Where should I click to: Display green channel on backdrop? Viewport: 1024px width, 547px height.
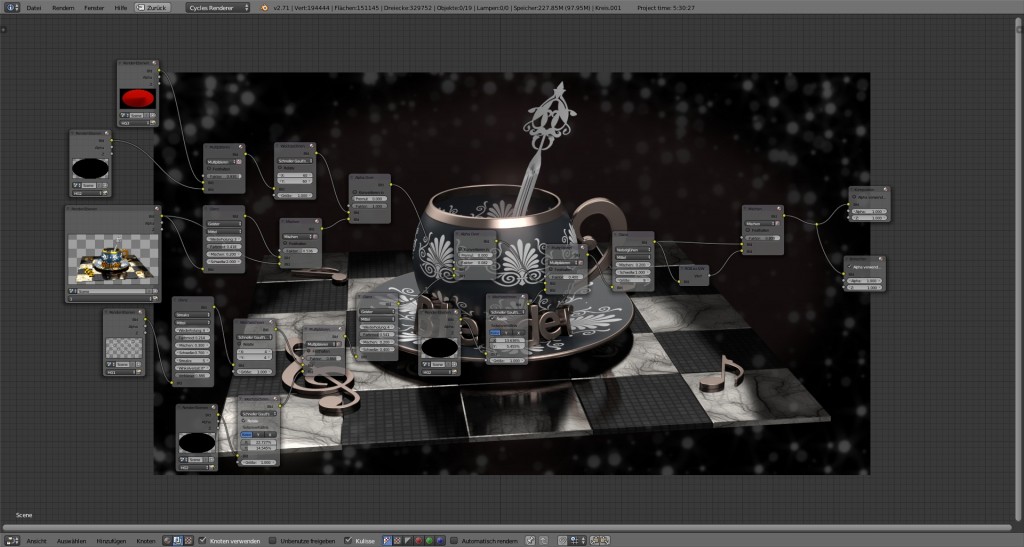click(429, 540)
